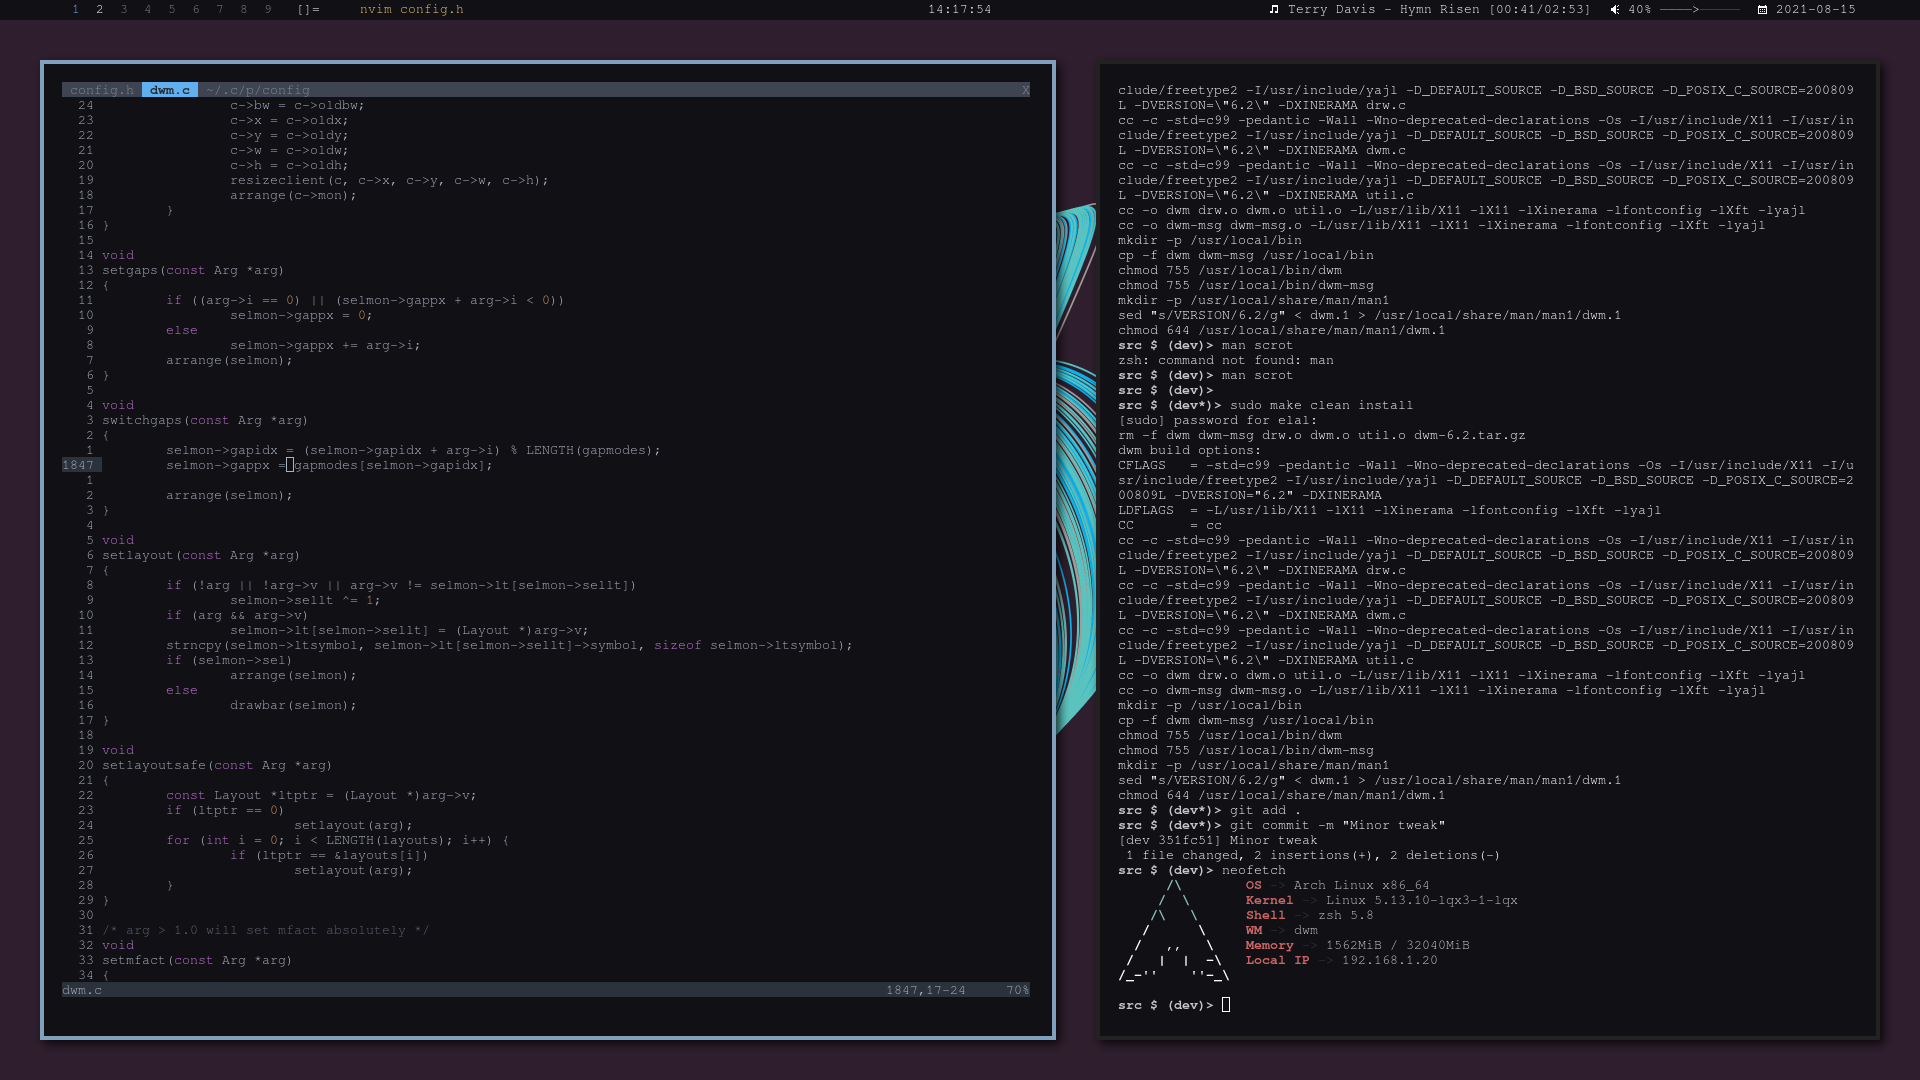The image size is (1920, 1080).
Task: Click the 'Terry Davis - Hymn Risen' track text
Action: [1383, 9]
